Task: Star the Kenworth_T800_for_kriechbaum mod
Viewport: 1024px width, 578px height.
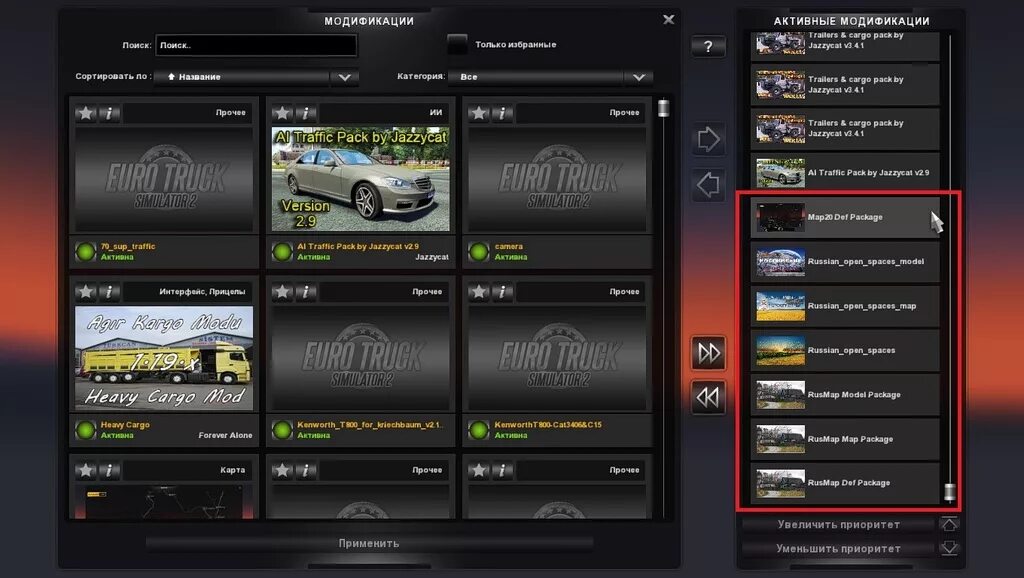Action: click(282, 291)
